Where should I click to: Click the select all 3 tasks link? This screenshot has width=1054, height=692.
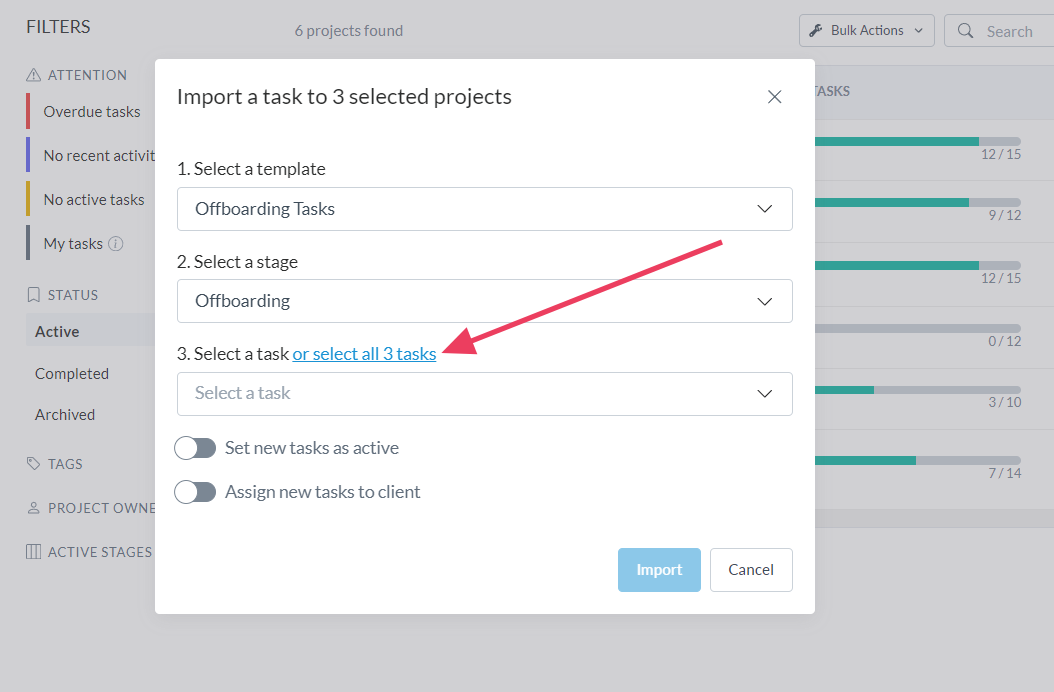coord(364,354)
